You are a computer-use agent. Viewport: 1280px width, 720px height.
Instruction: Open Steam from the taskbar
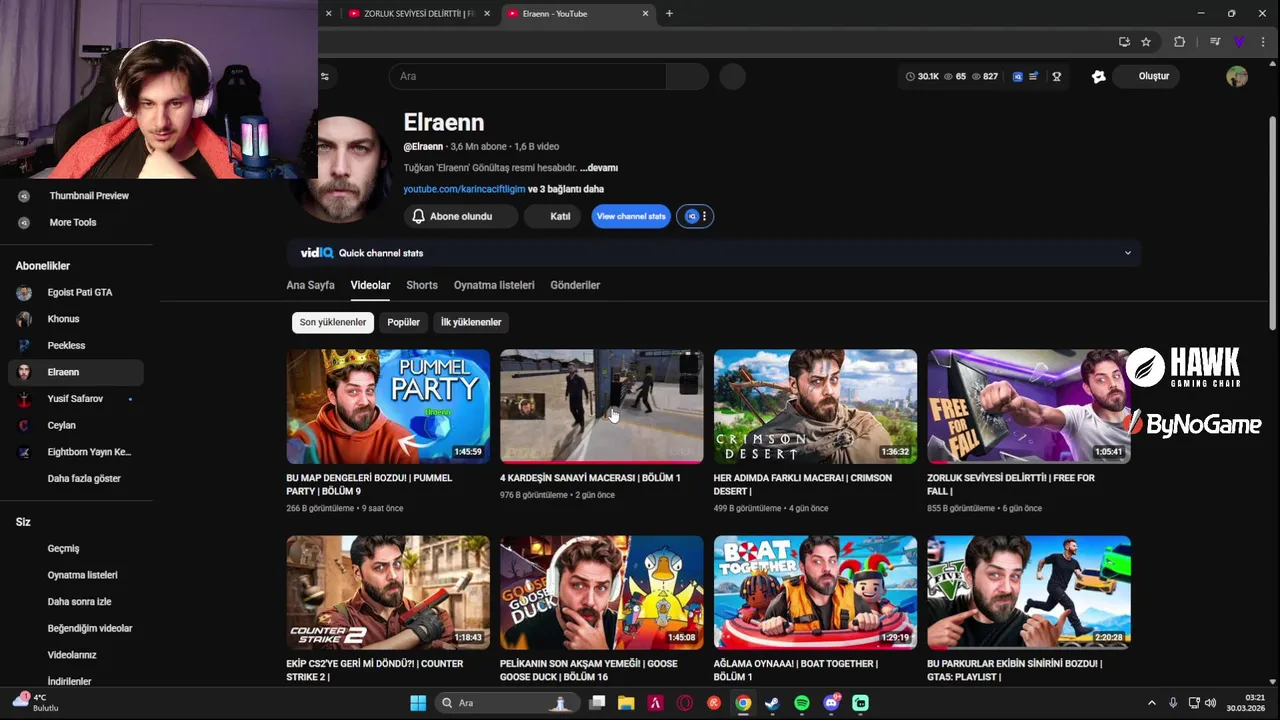point(772,703)
